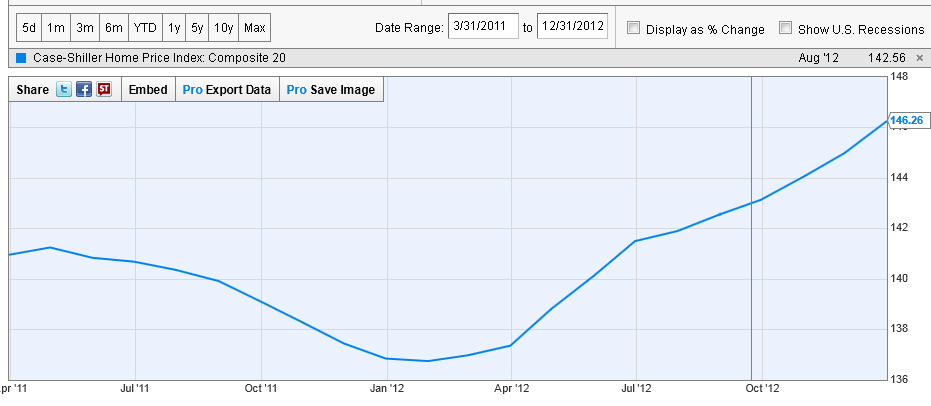
Task: Click the 144 y-axis label
Action: 900,177
